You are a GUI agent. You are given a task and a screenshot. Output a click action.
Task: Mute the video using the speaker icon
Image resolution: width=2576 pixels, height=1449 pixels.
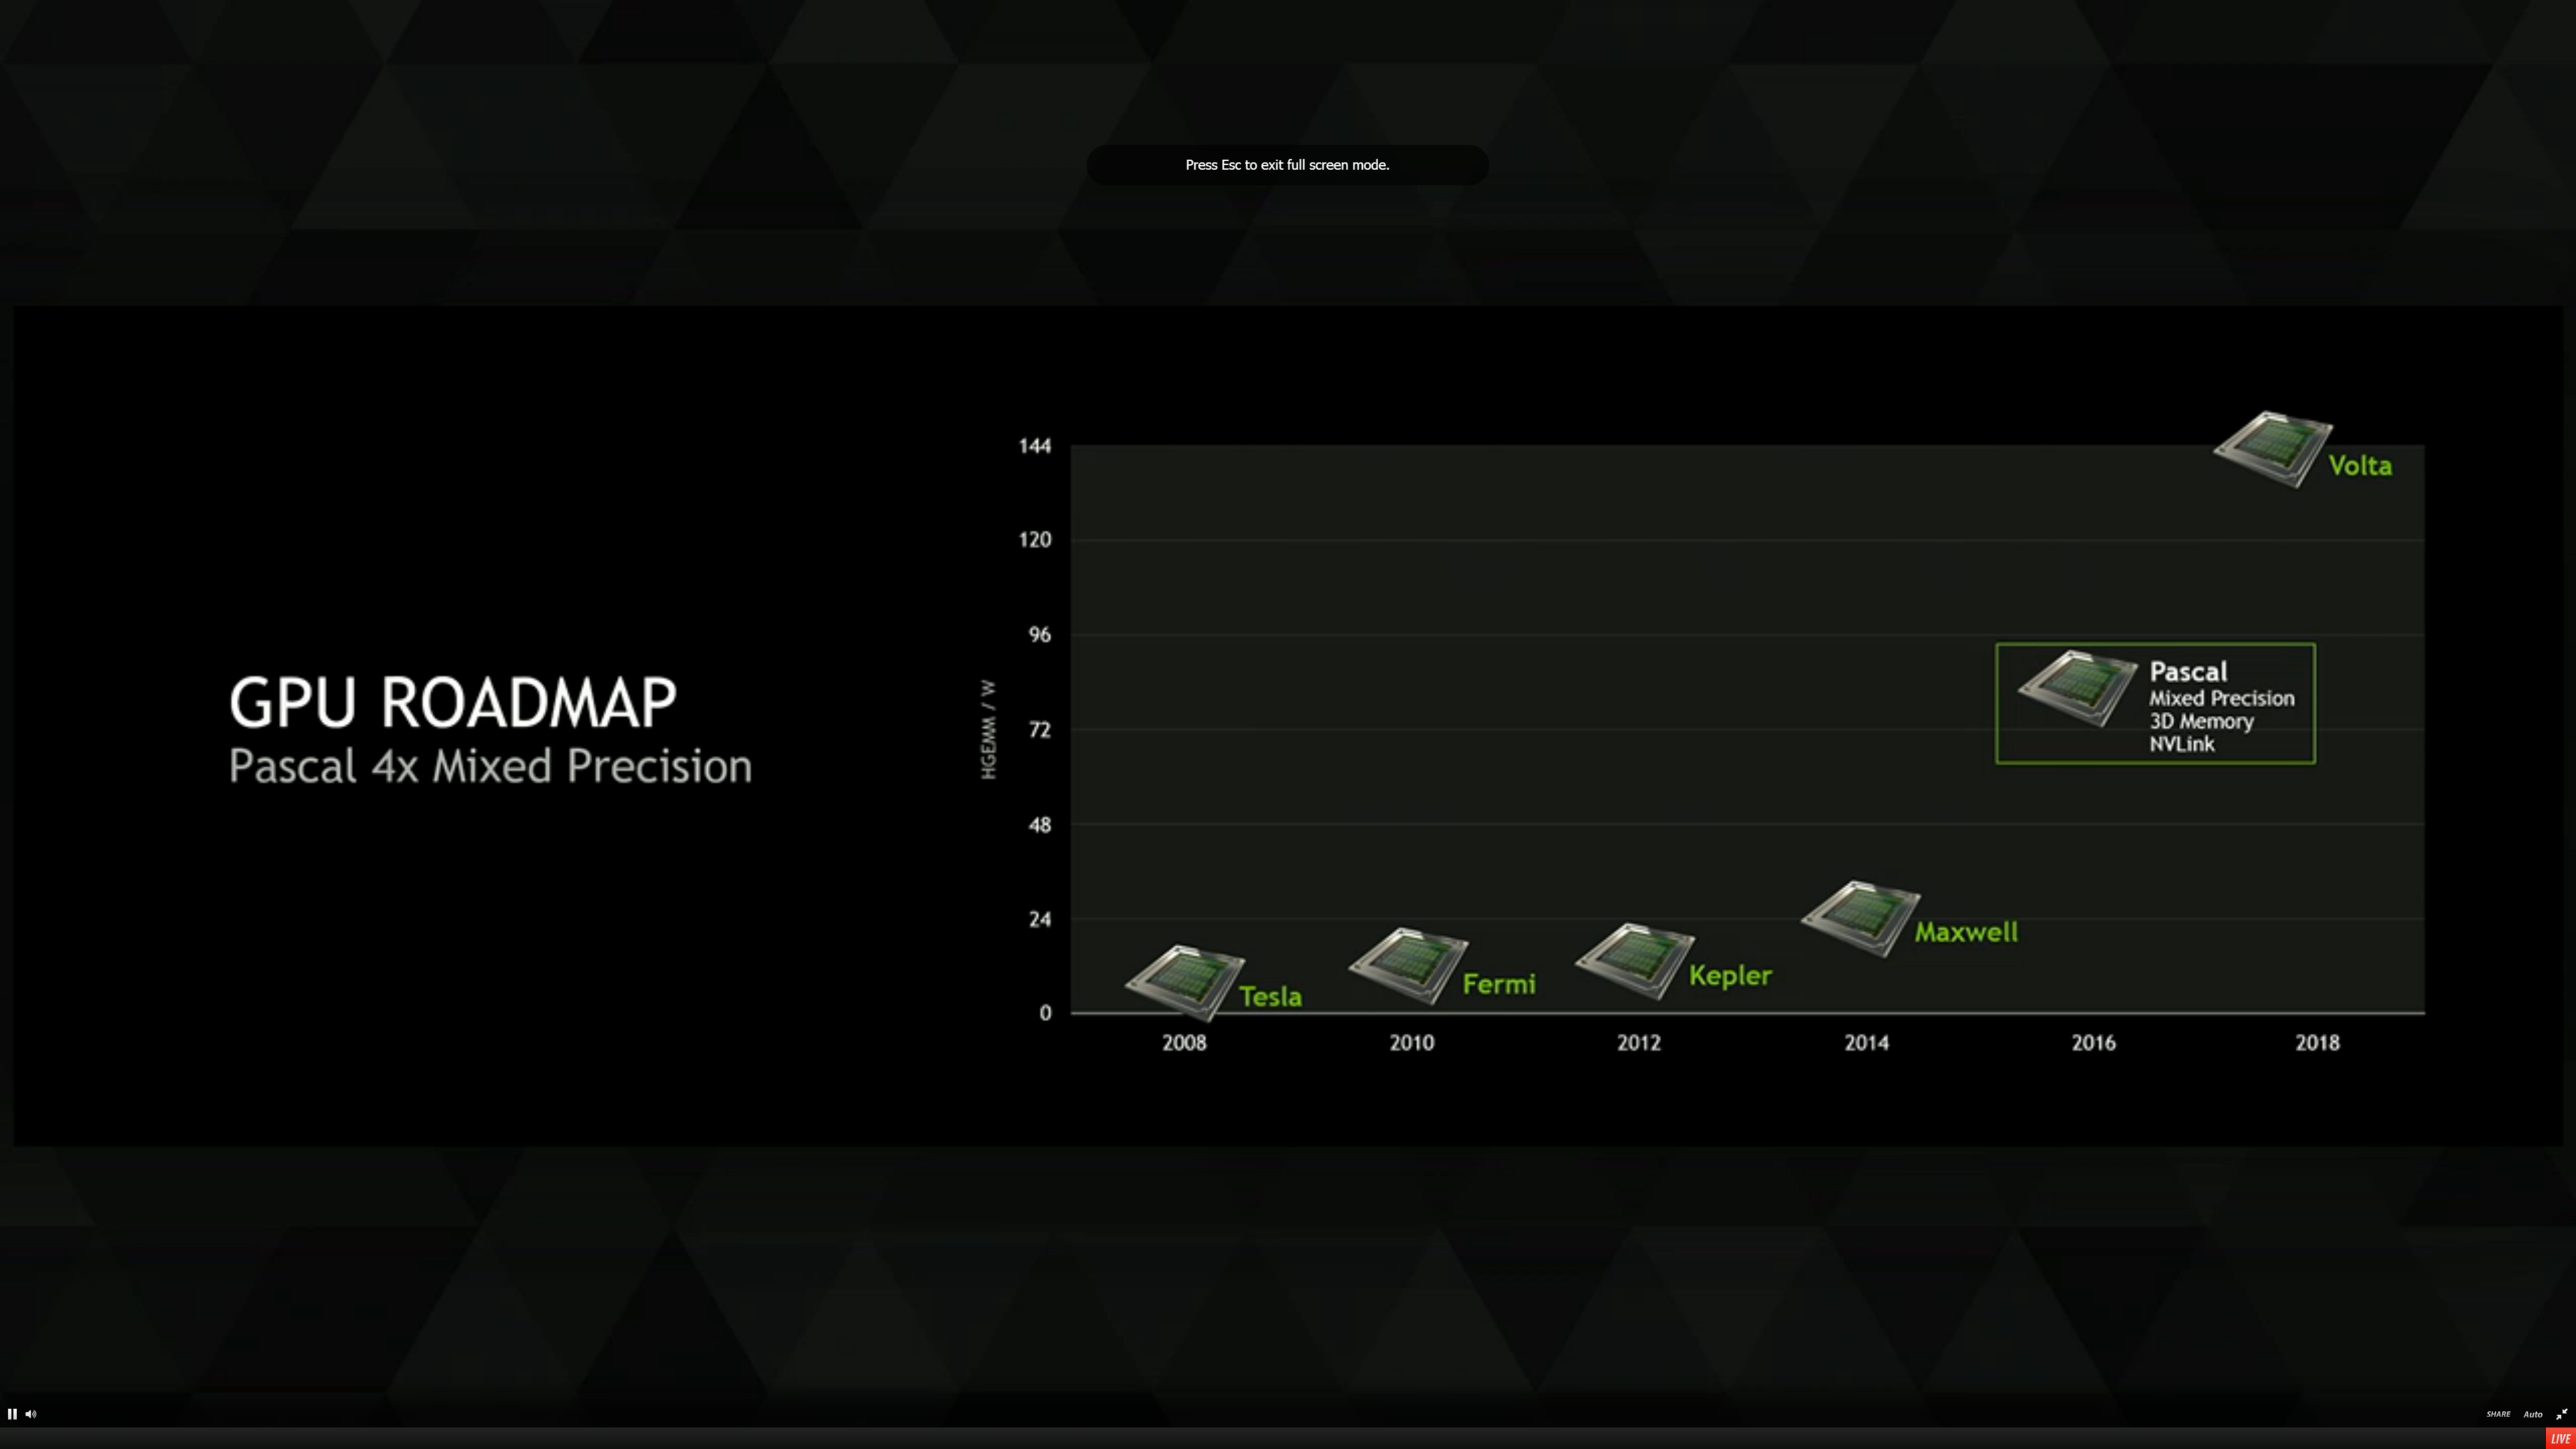pos(31,1413)
